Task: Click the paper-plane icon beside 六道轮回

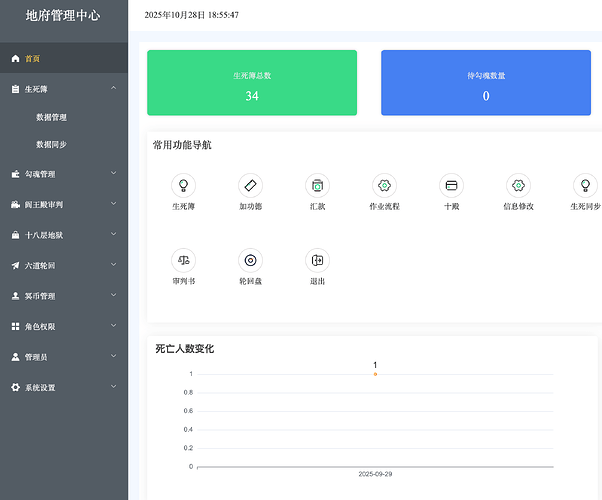Action: tap(15, 265)
